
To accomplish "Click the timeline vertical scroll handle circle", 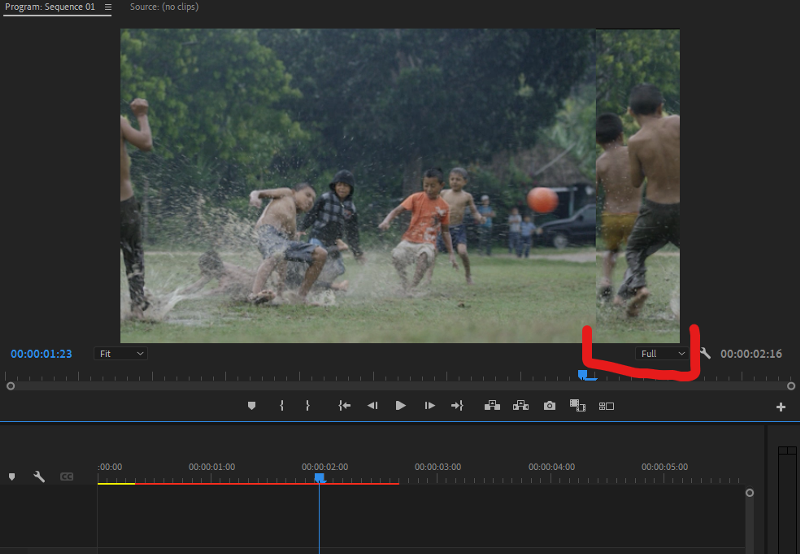I will (749, 493).
